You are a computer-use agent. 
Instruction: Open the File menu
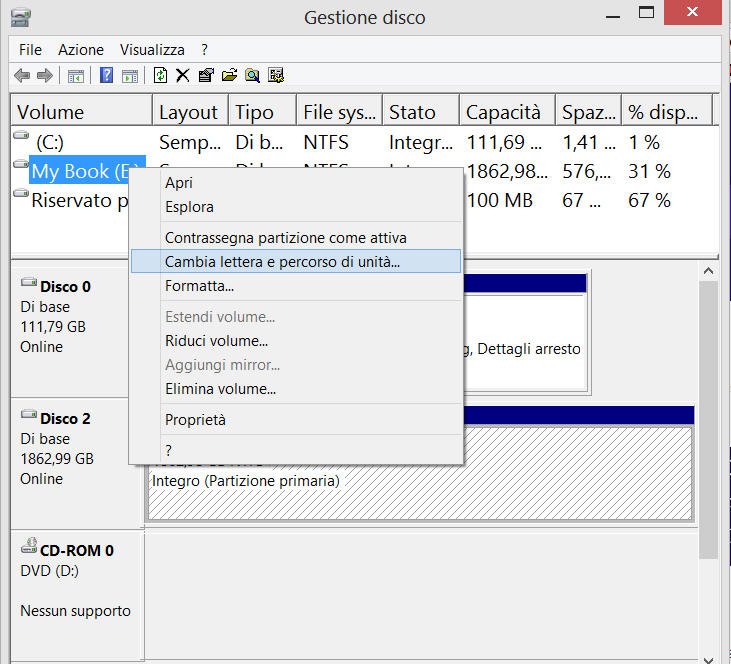30,50
